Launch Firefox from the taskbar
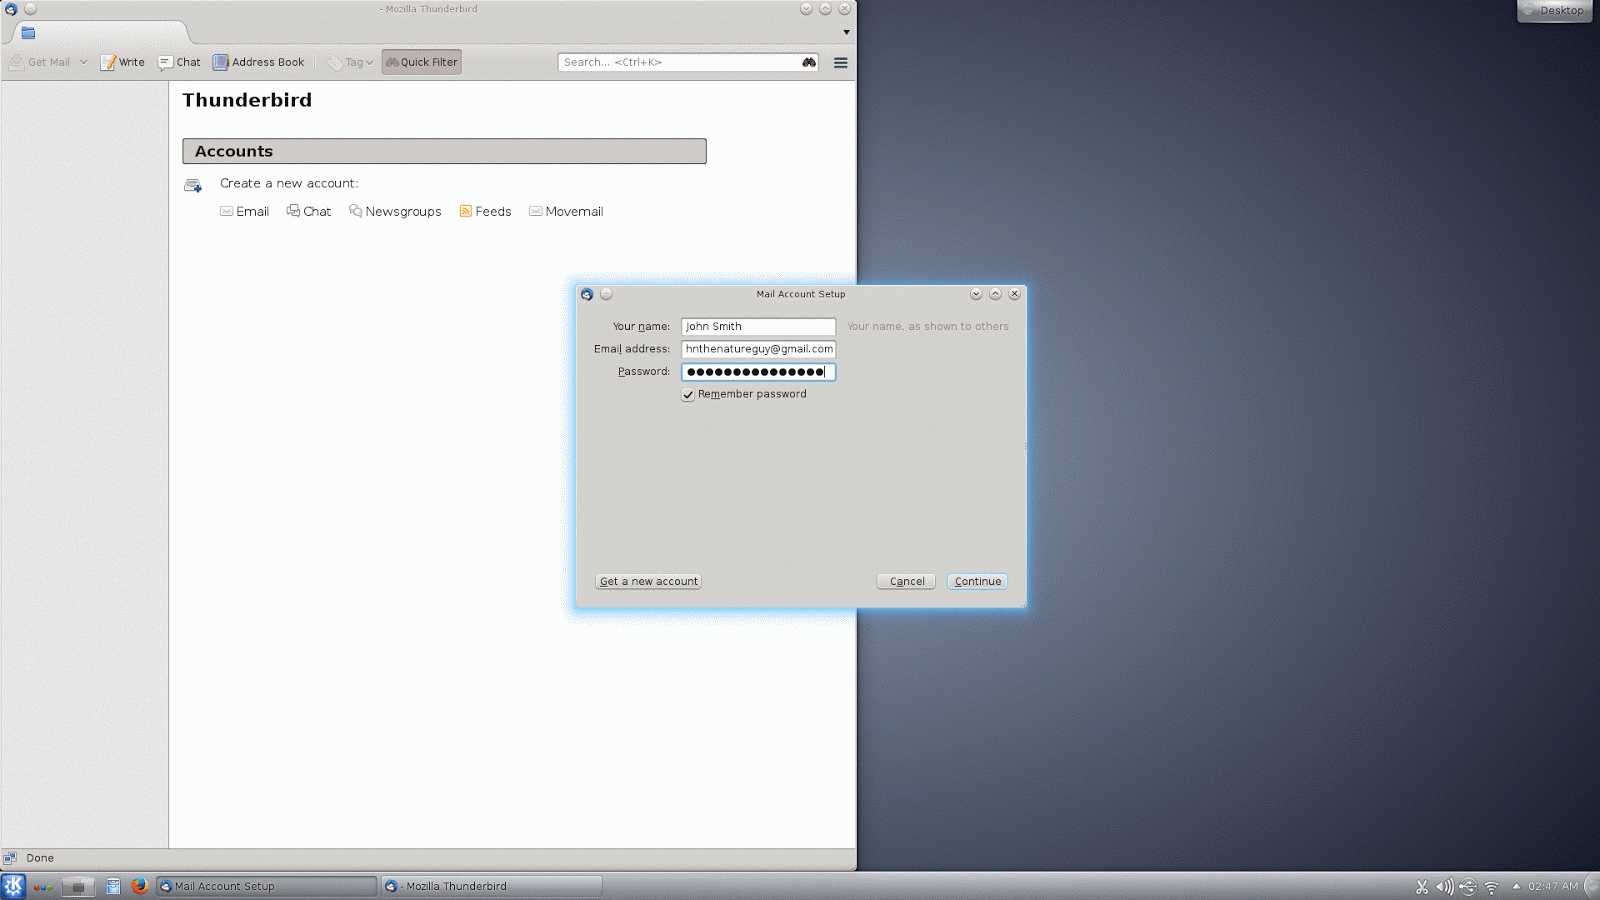 coord(139,886)
